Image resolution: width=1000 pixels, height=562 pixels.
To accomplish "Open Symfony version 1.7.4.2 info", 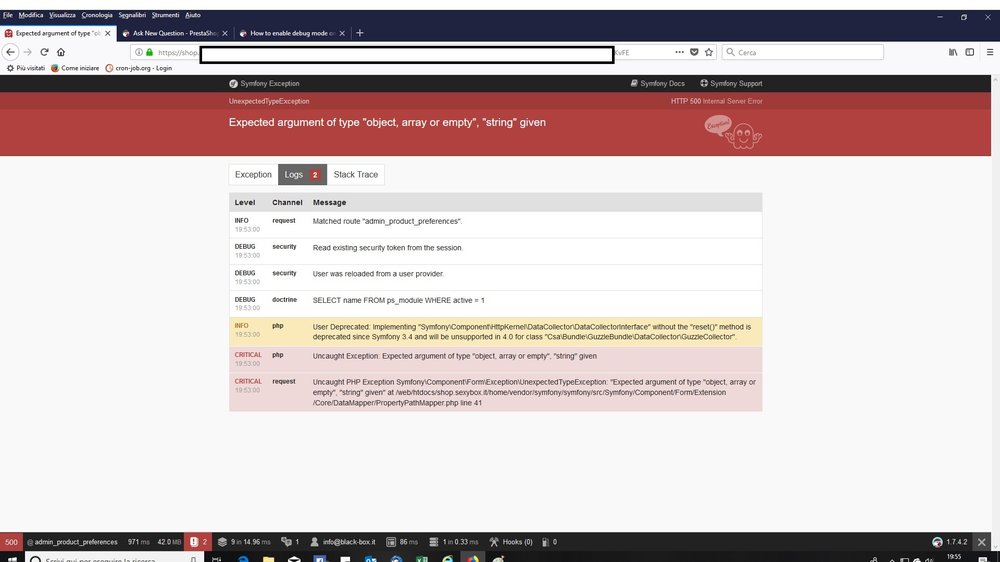I will coord(950,542).
